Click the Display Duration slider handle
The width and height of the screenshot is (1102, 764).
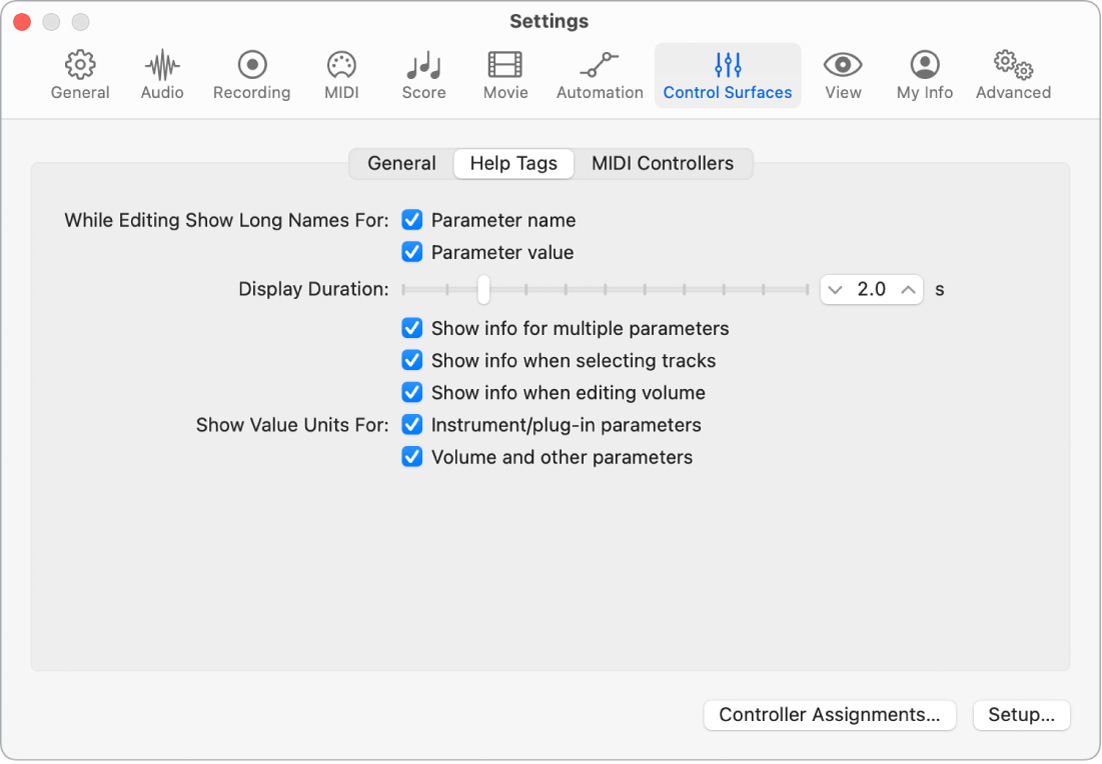click(x=484, y=290)
